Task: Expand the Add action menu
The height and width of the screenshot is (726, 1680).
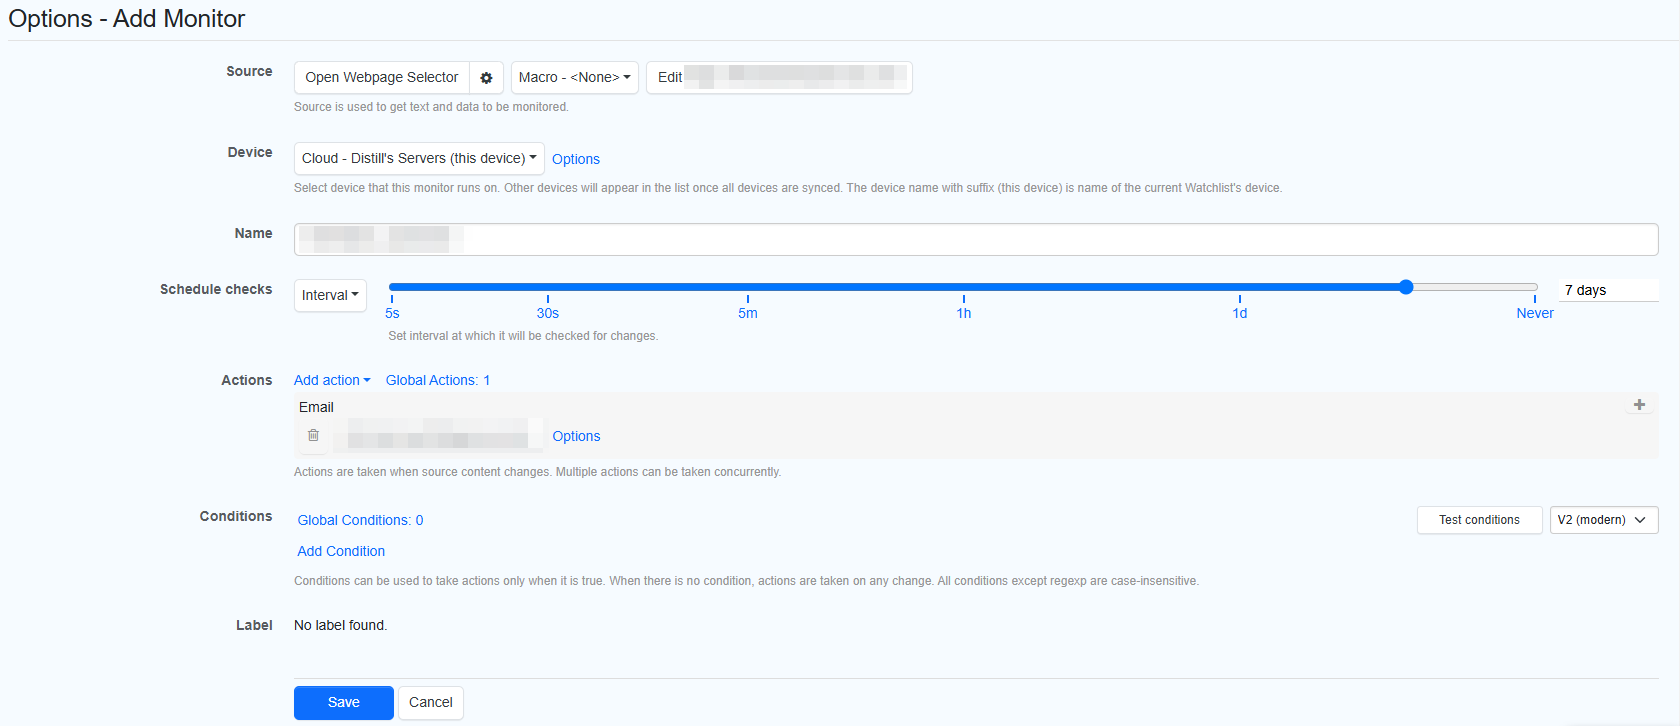Action: tap(332, 380)
